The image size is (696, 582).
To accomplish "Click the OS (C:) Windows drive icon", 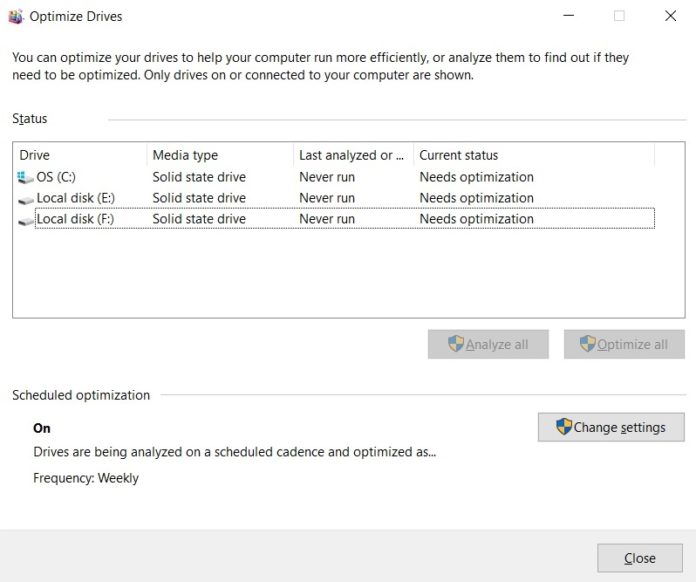I will (26, 177).
